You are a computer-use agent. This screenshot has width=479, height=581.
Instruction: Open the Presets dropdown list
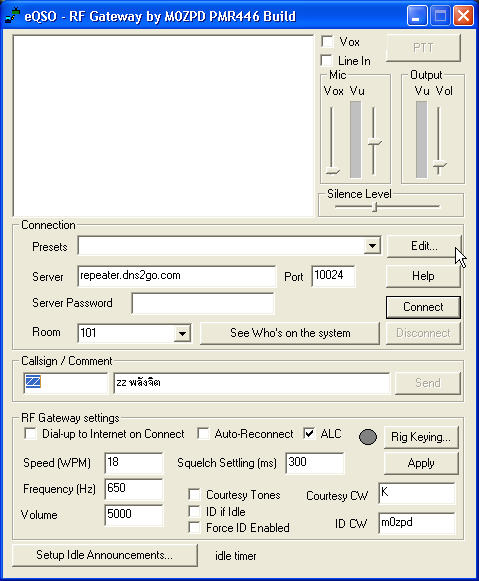pos(372,246)
